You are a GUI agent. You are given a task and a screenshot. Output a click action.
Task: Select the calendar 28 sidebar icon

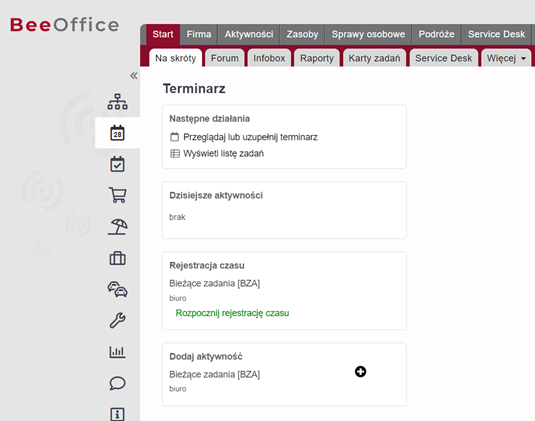point(117,133)
